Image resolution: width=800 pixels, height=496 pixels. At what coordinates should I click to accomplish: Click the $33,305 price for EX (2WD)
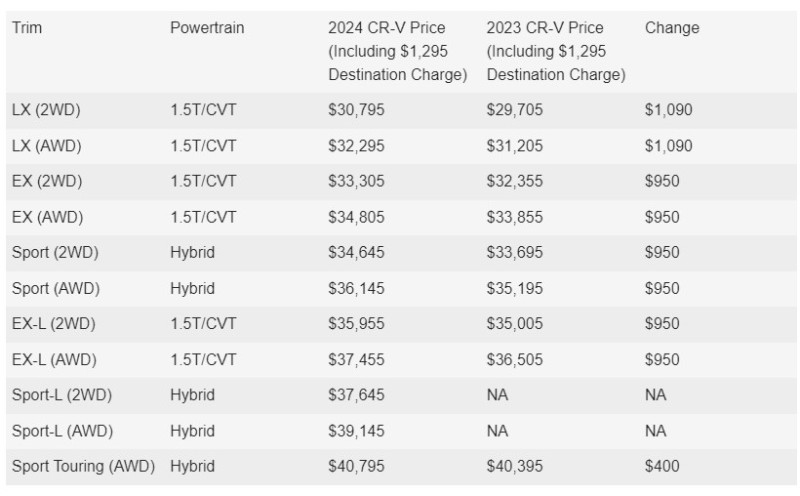coord(356,181)
